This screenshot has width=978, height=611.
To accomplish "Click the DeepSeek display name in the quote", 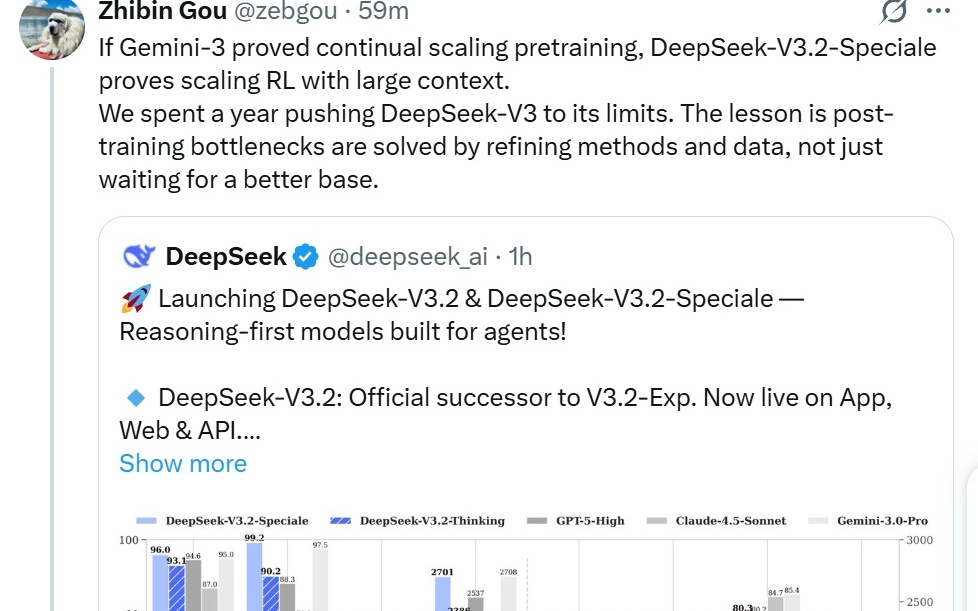I will pos(228,256).
